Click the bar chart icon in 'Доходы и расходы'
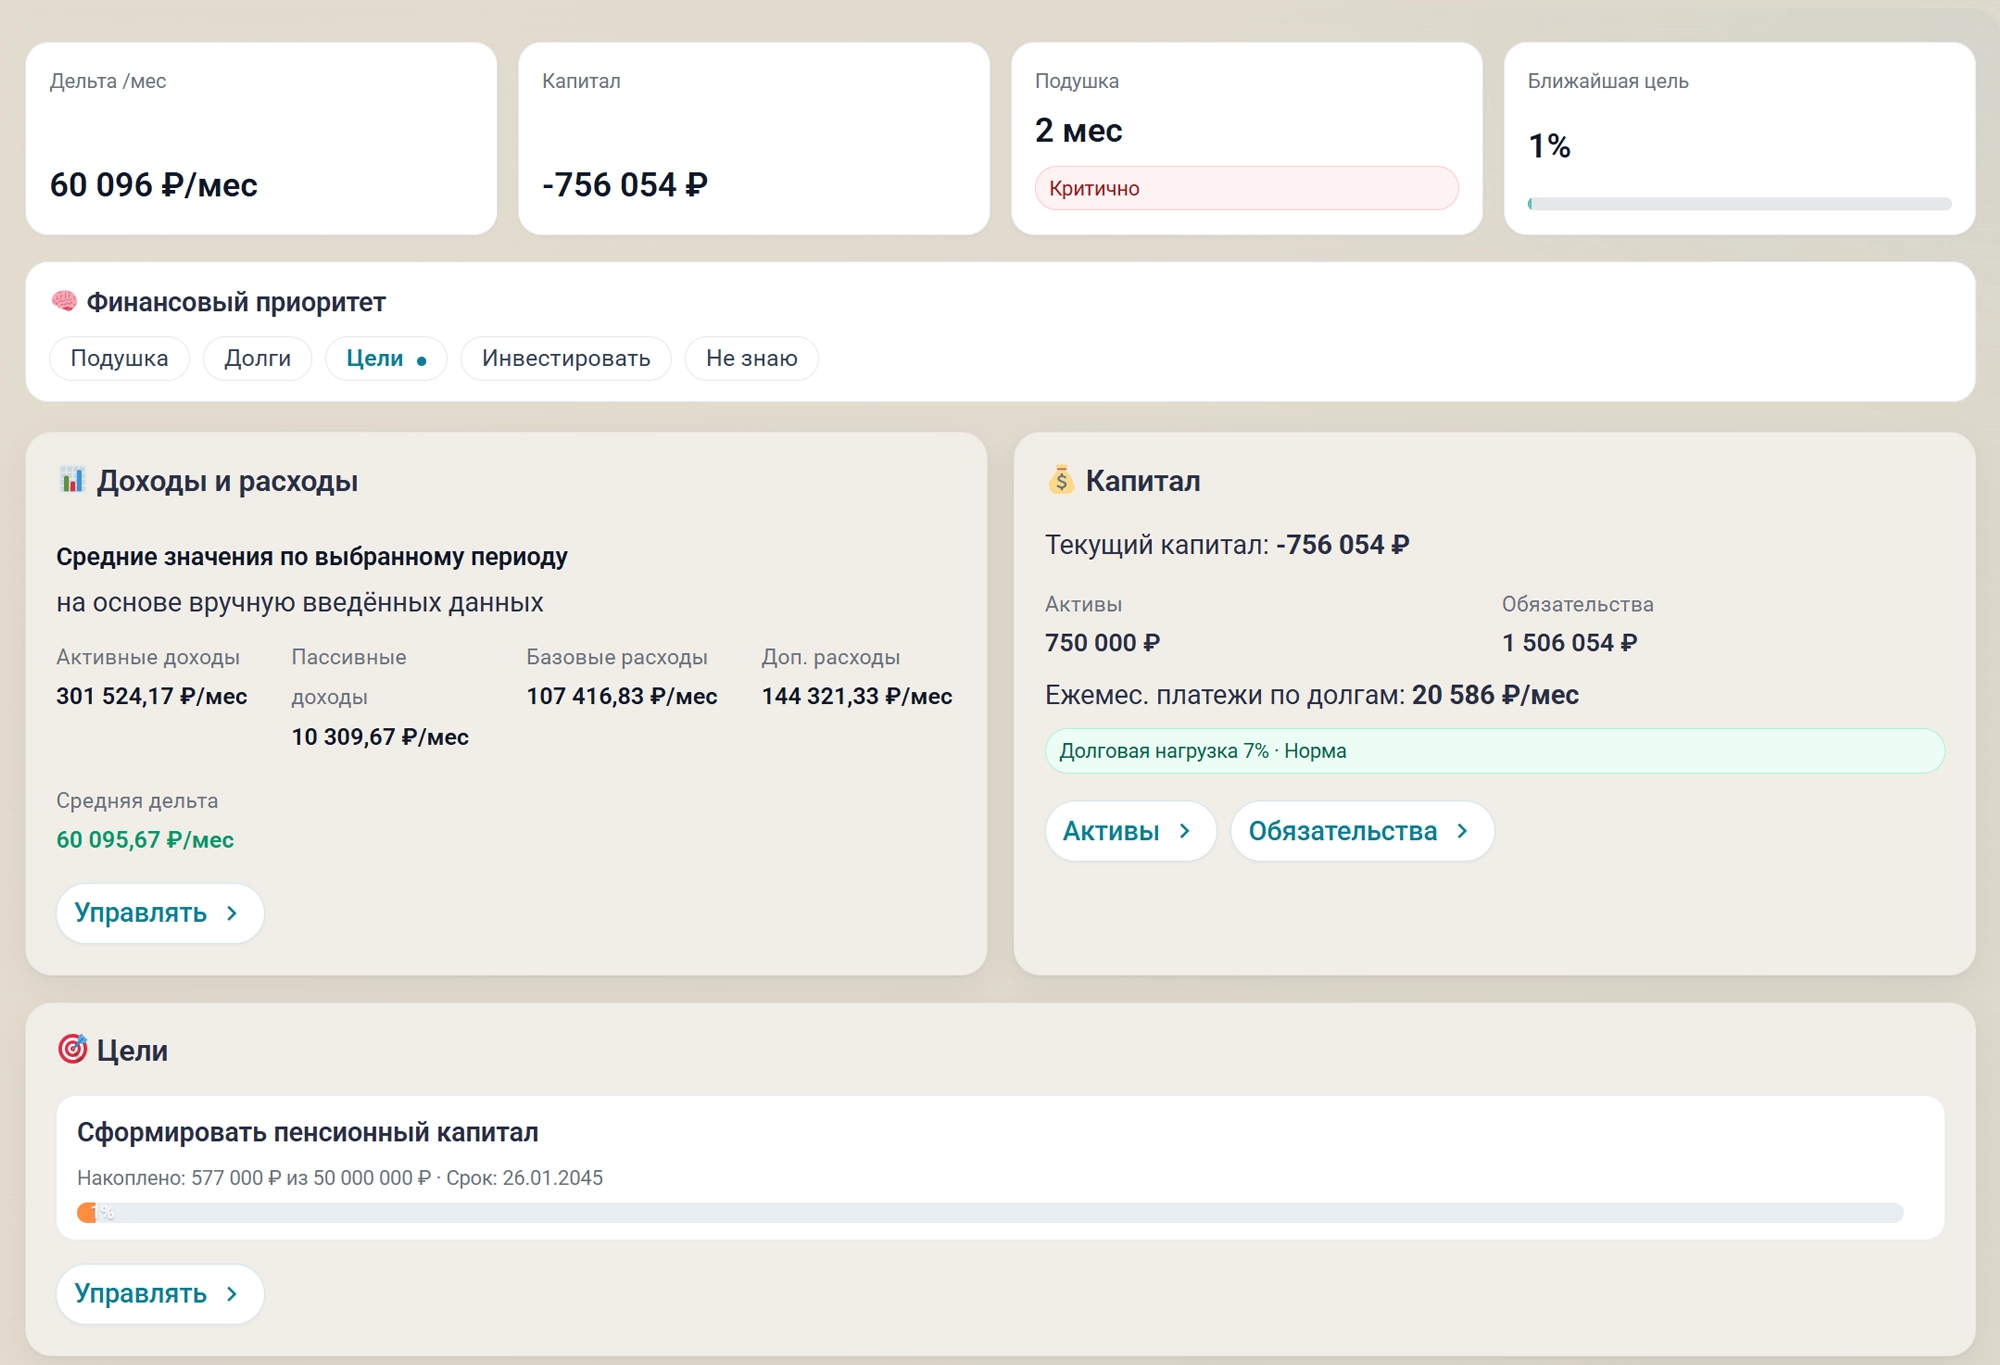2000x1365 pixels. [74, 479]
